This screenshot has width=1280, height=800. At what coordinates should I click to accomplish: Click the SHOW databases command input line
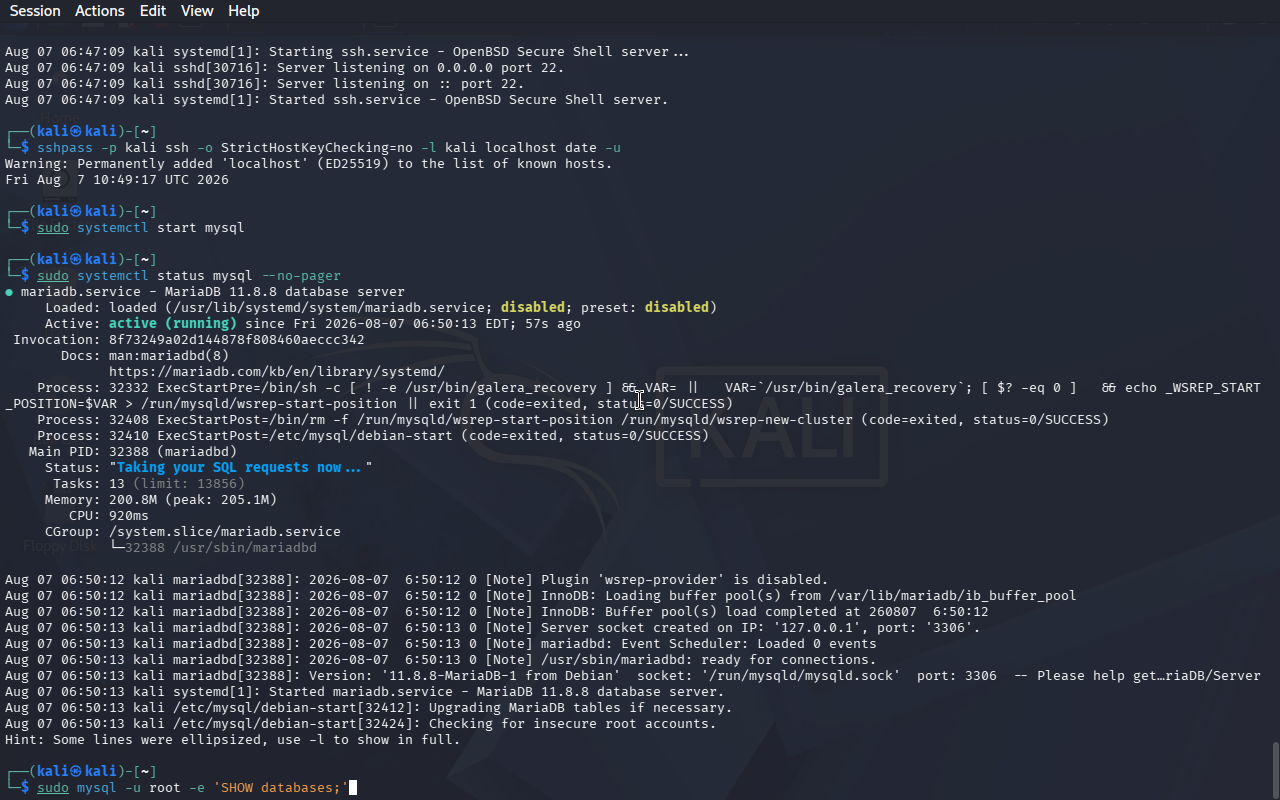click(x=193, y=788)
